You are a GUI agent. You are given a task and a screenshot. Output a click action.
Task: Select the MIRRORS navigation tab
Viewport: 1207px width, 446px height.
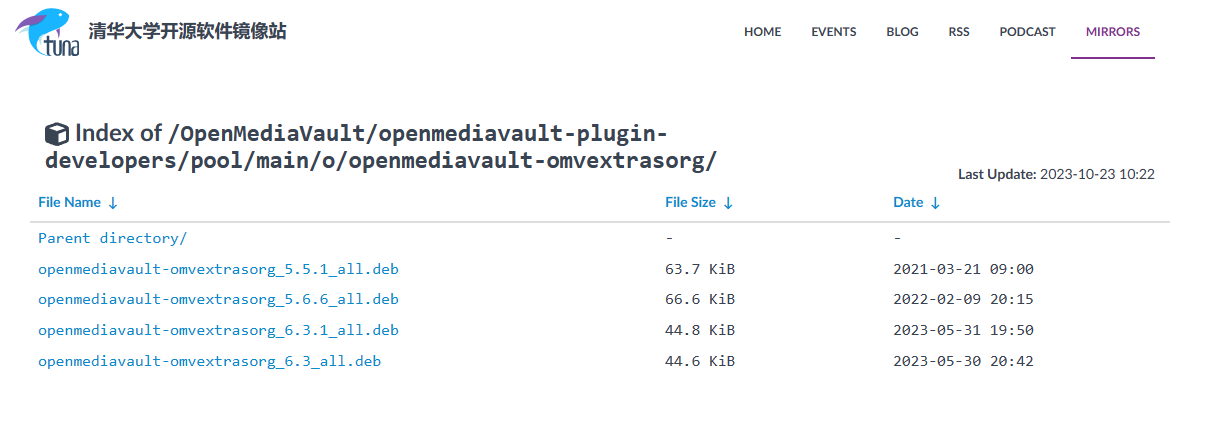(x=1113, y=32)
